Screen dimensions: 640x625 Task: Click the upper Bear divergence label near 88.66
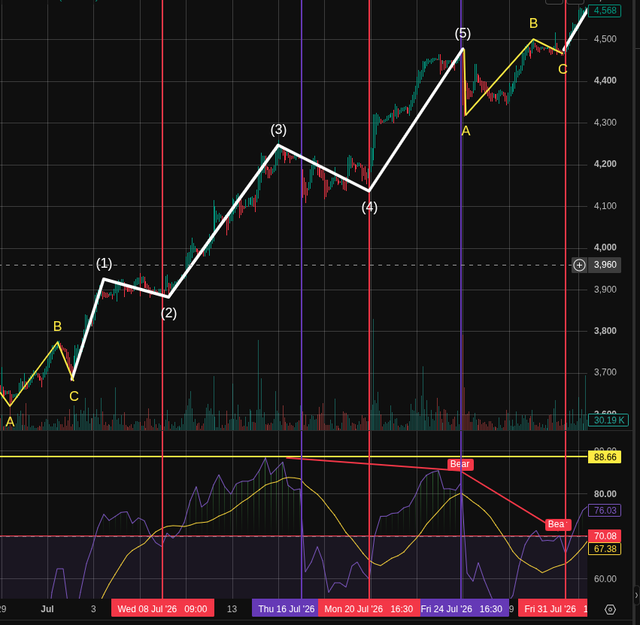point(460,464)
